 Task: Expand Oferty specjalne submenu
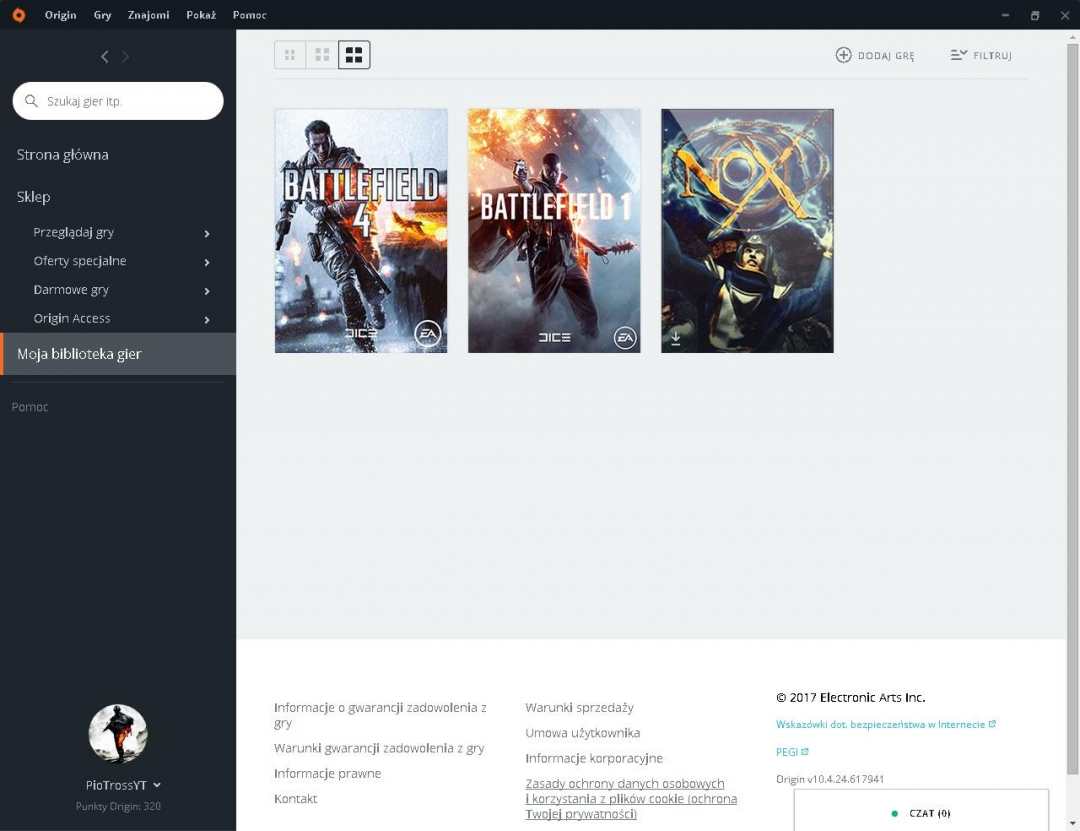point(207,262)
